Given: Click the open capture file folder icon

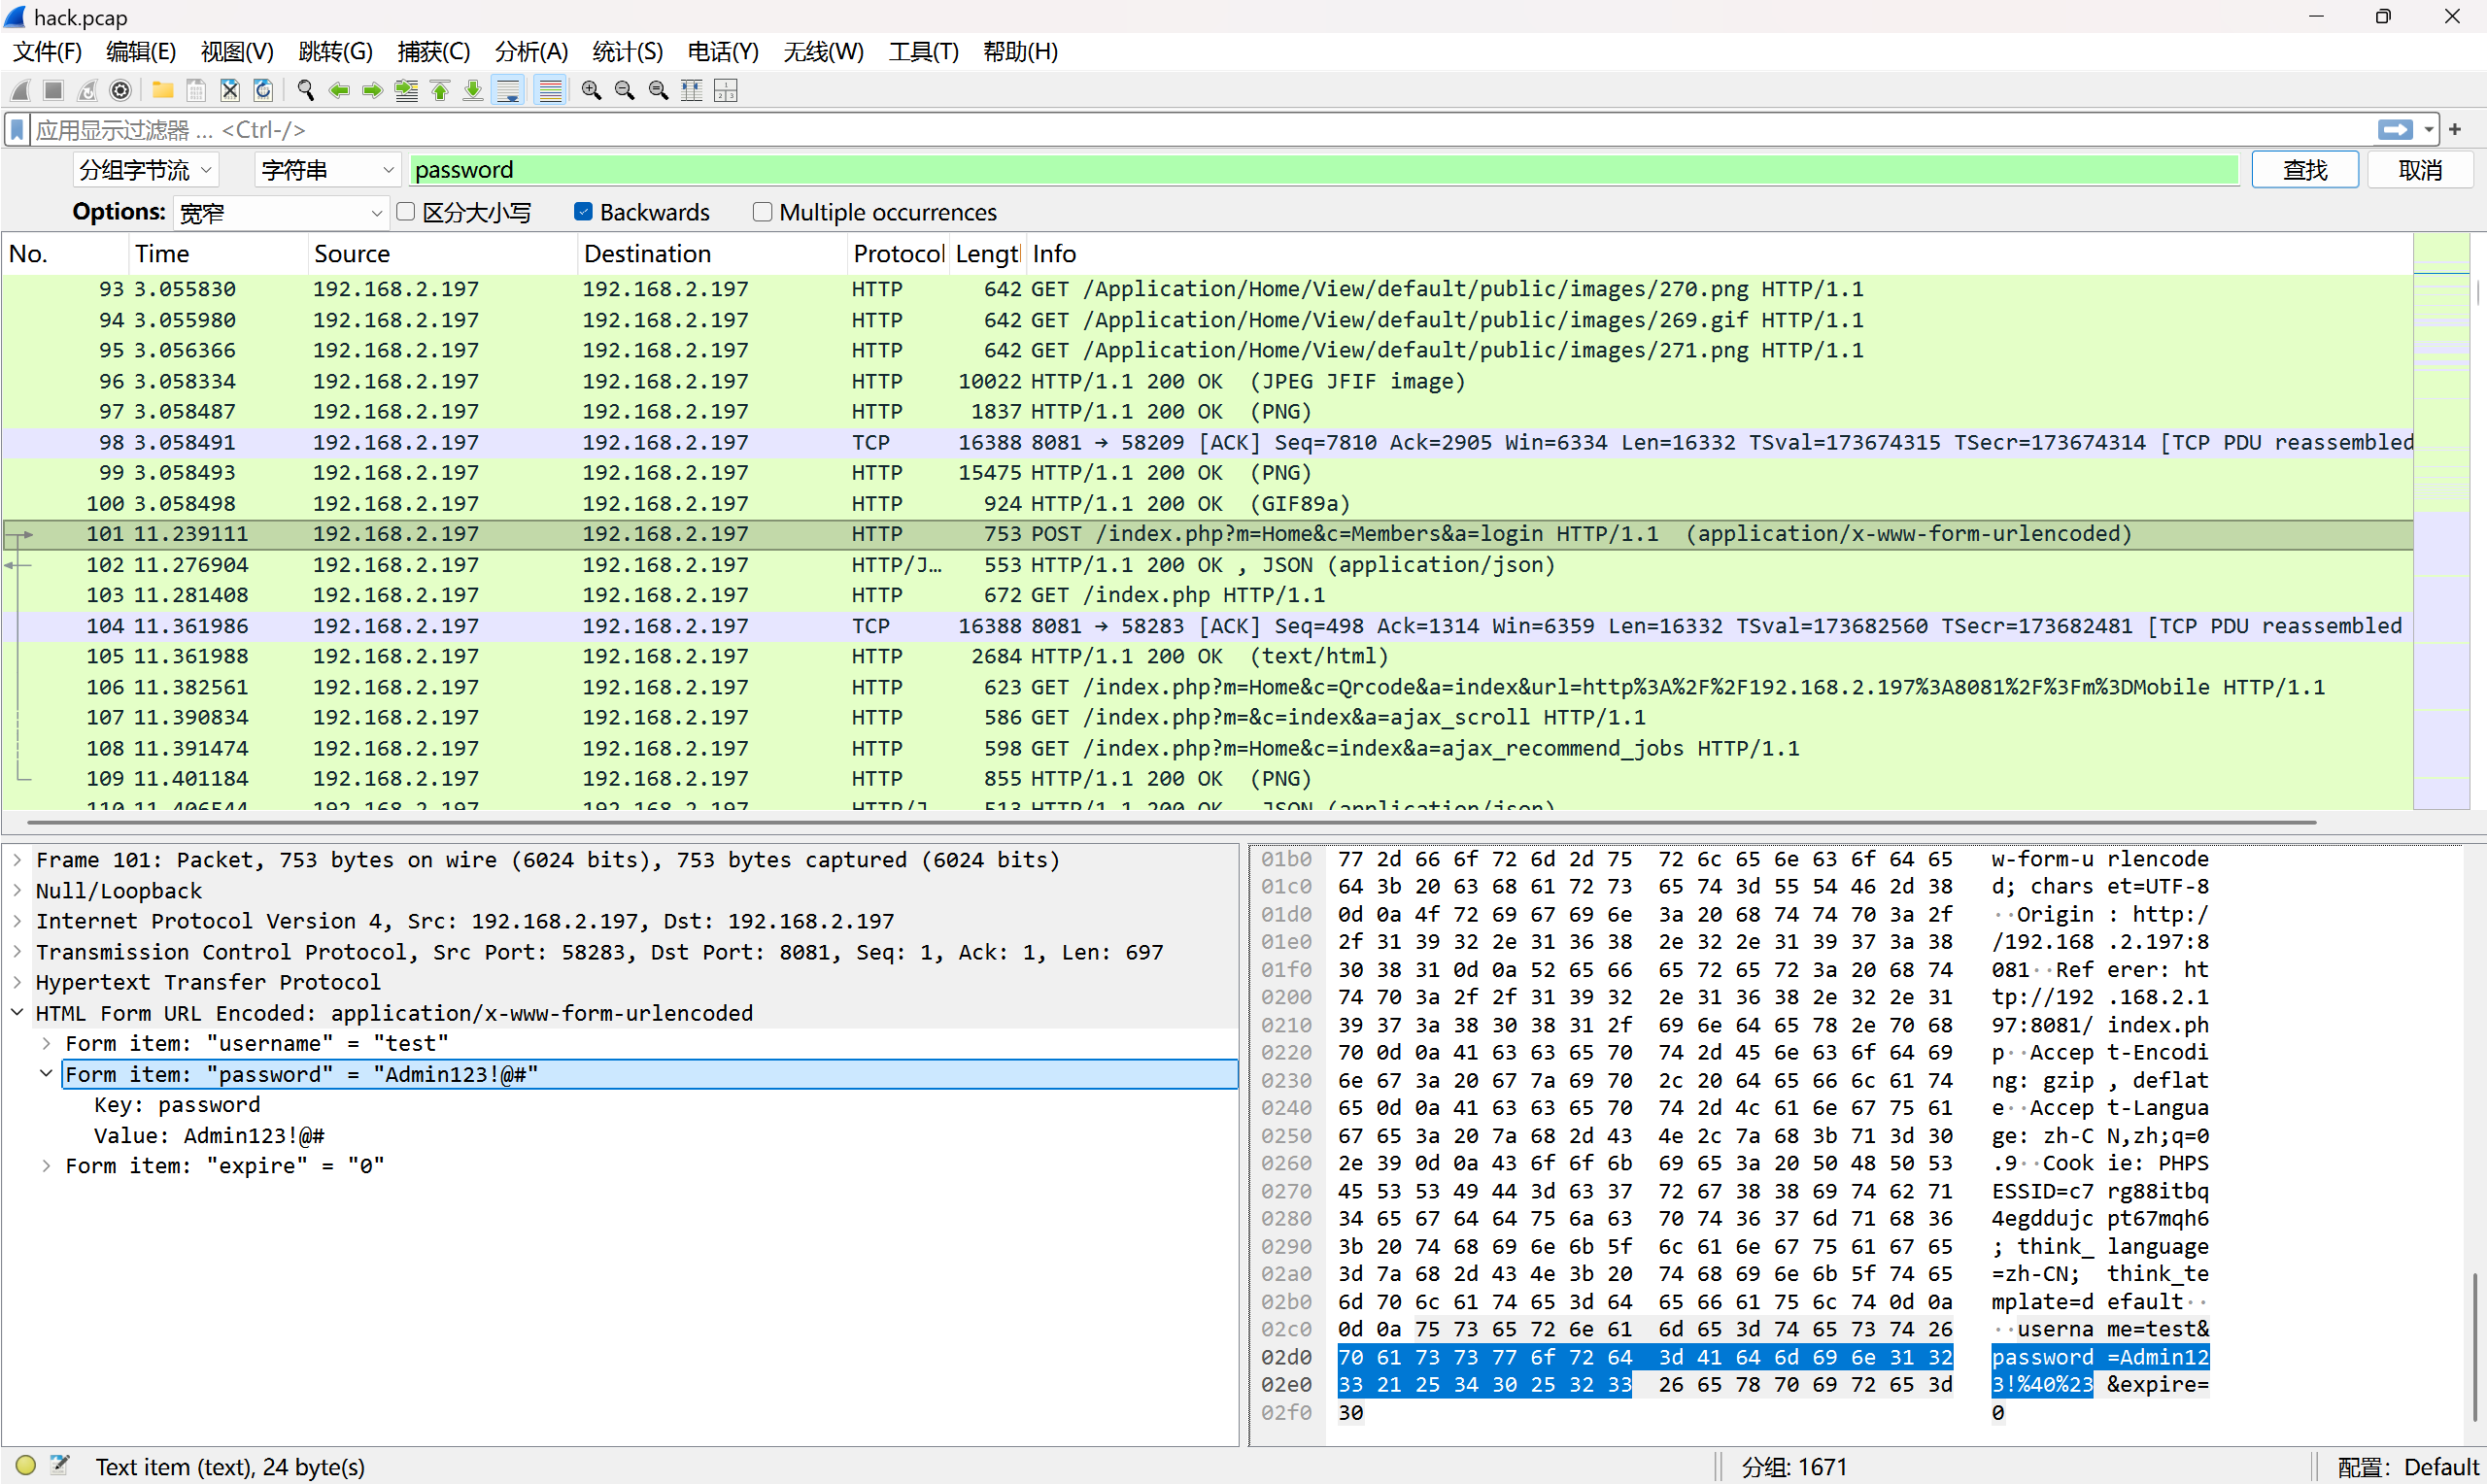Looking at the screenshot, I should [162, 90].
